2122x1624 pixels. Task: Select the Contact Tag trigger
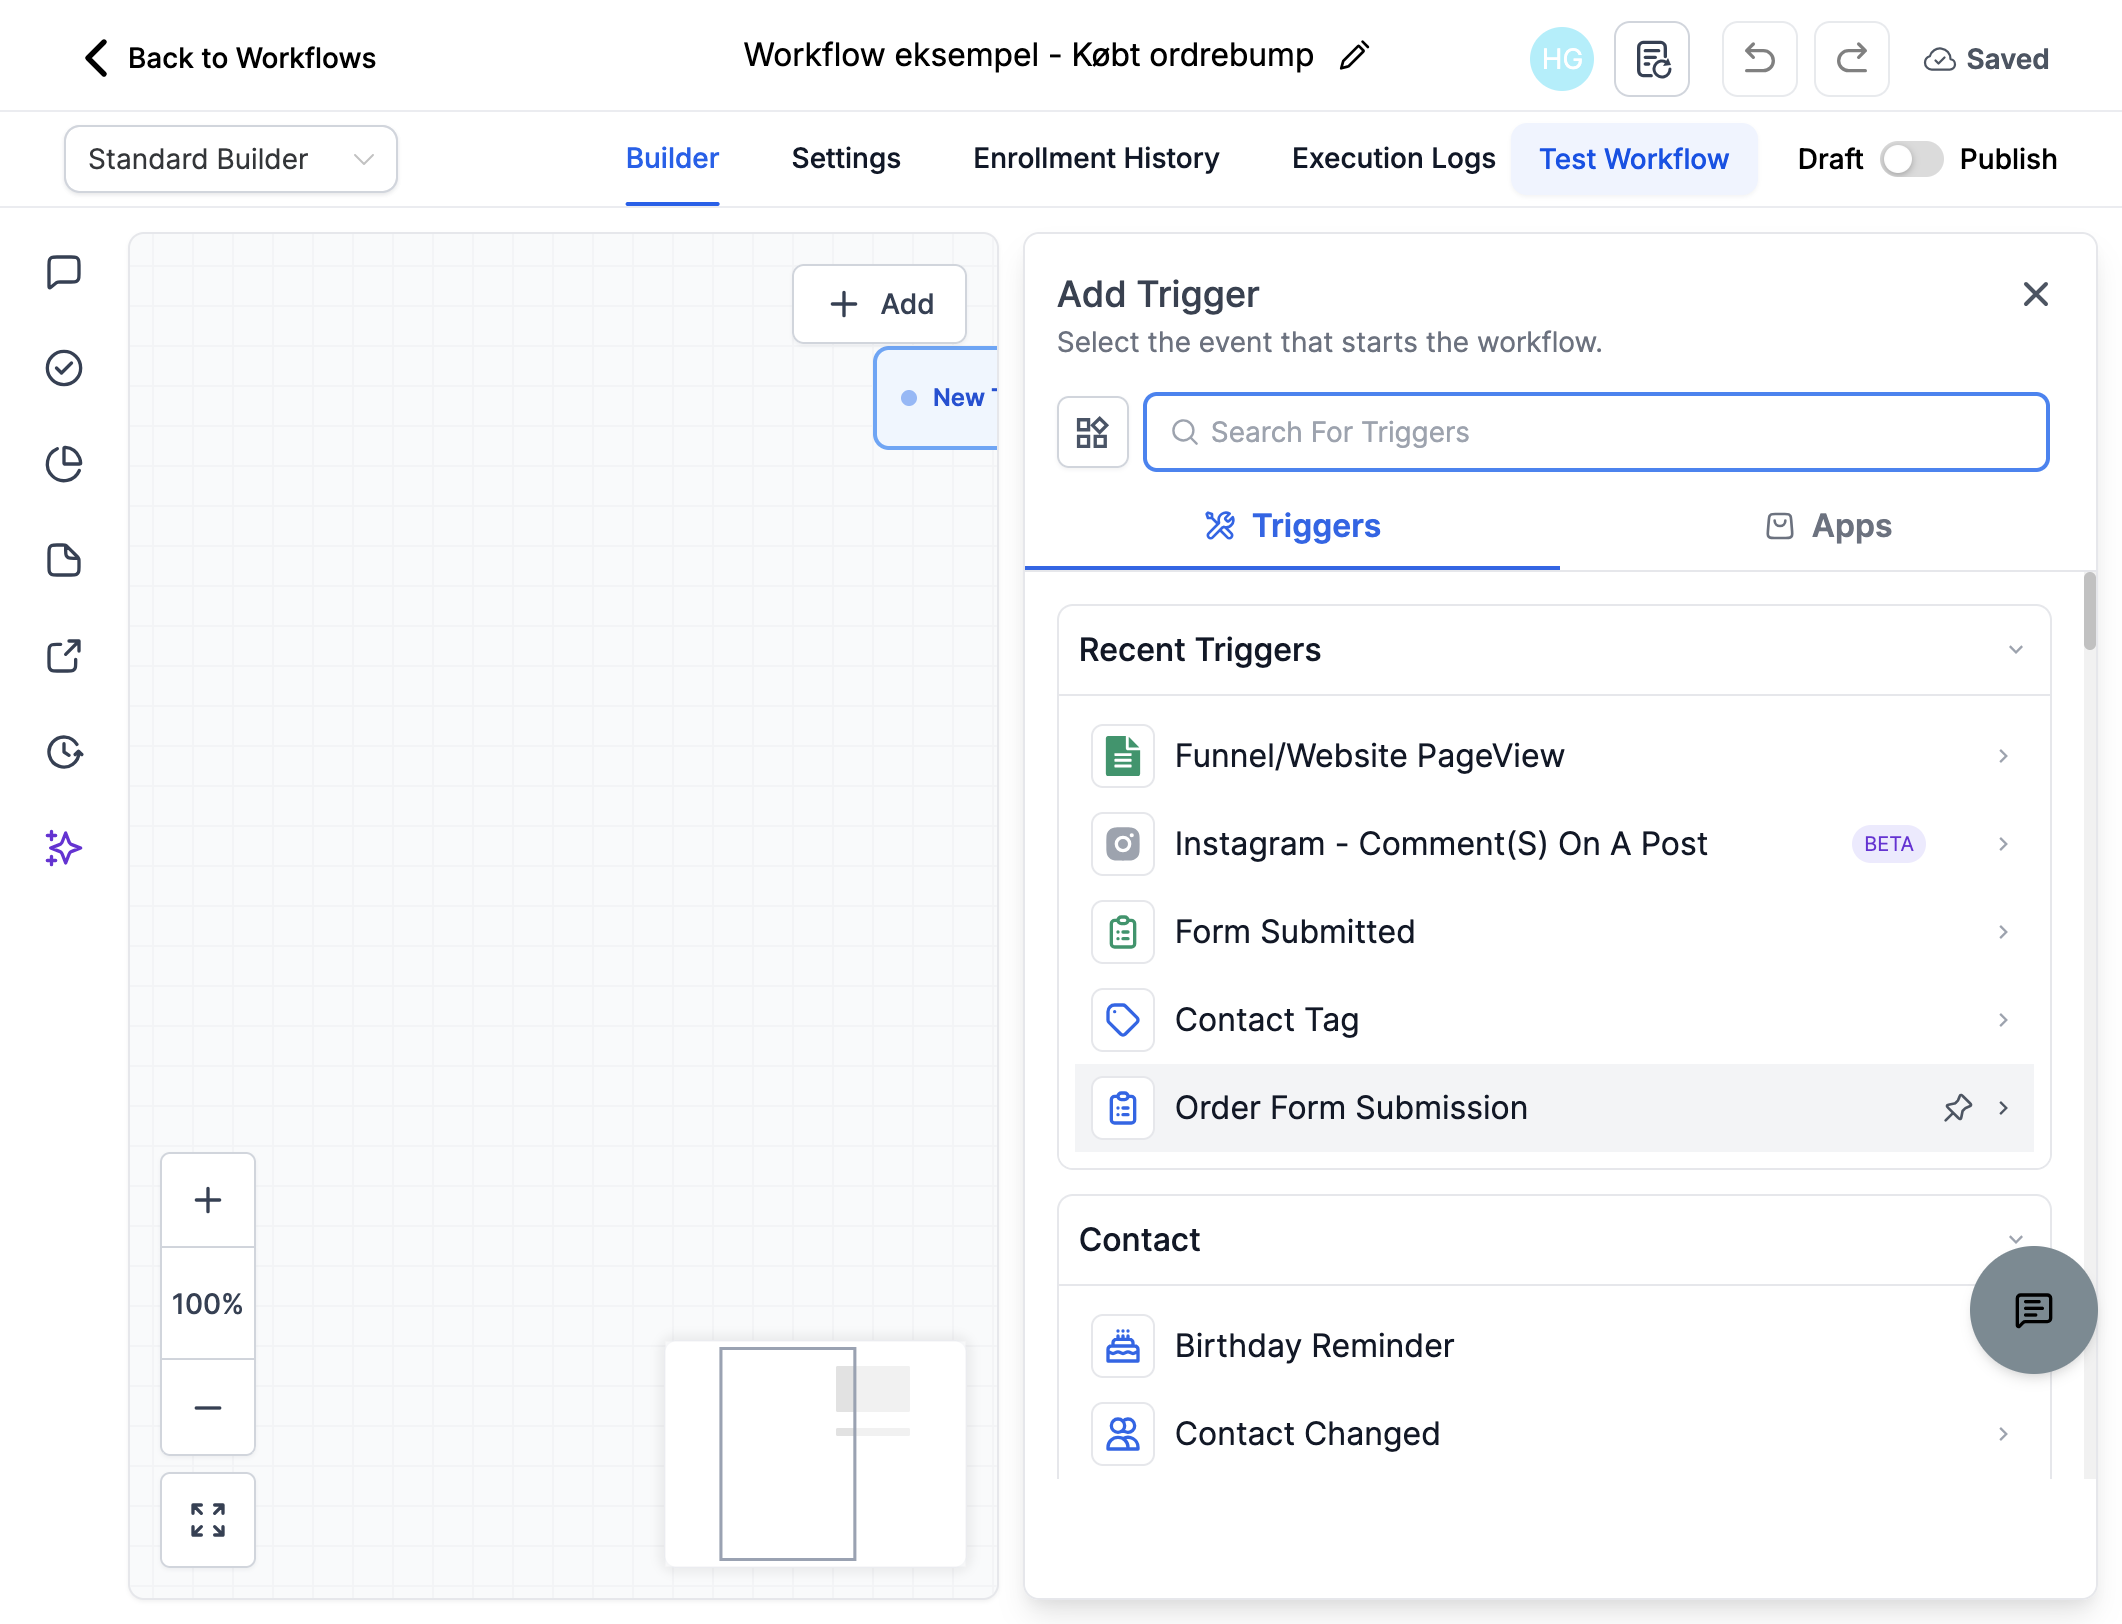click(1554, 1020)
